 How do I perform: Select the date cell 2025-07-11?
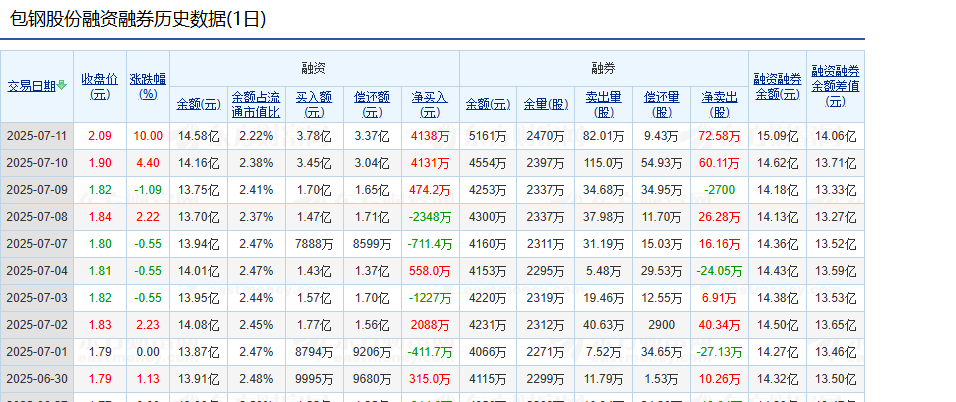[x=37, y=135]
